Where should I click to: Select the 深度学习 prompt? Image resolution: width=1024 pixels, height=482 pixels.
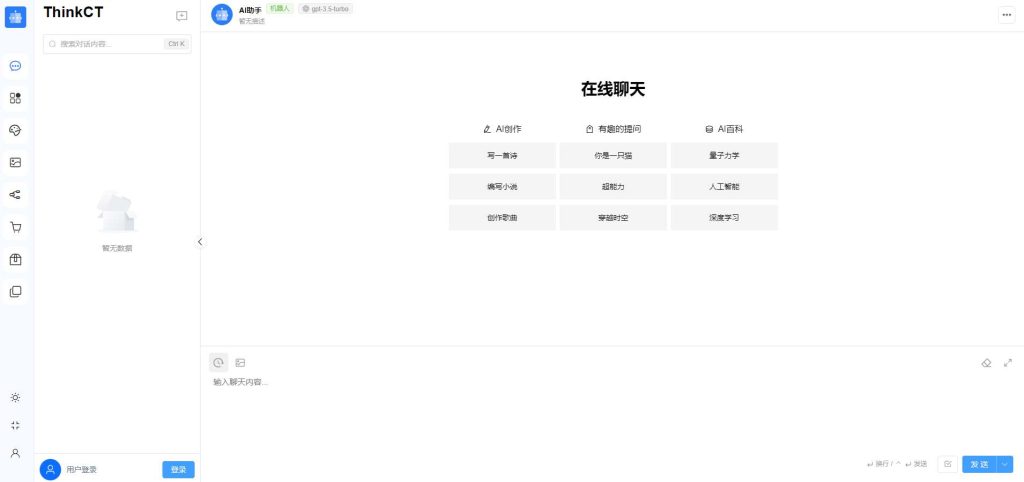click(724, 217)
